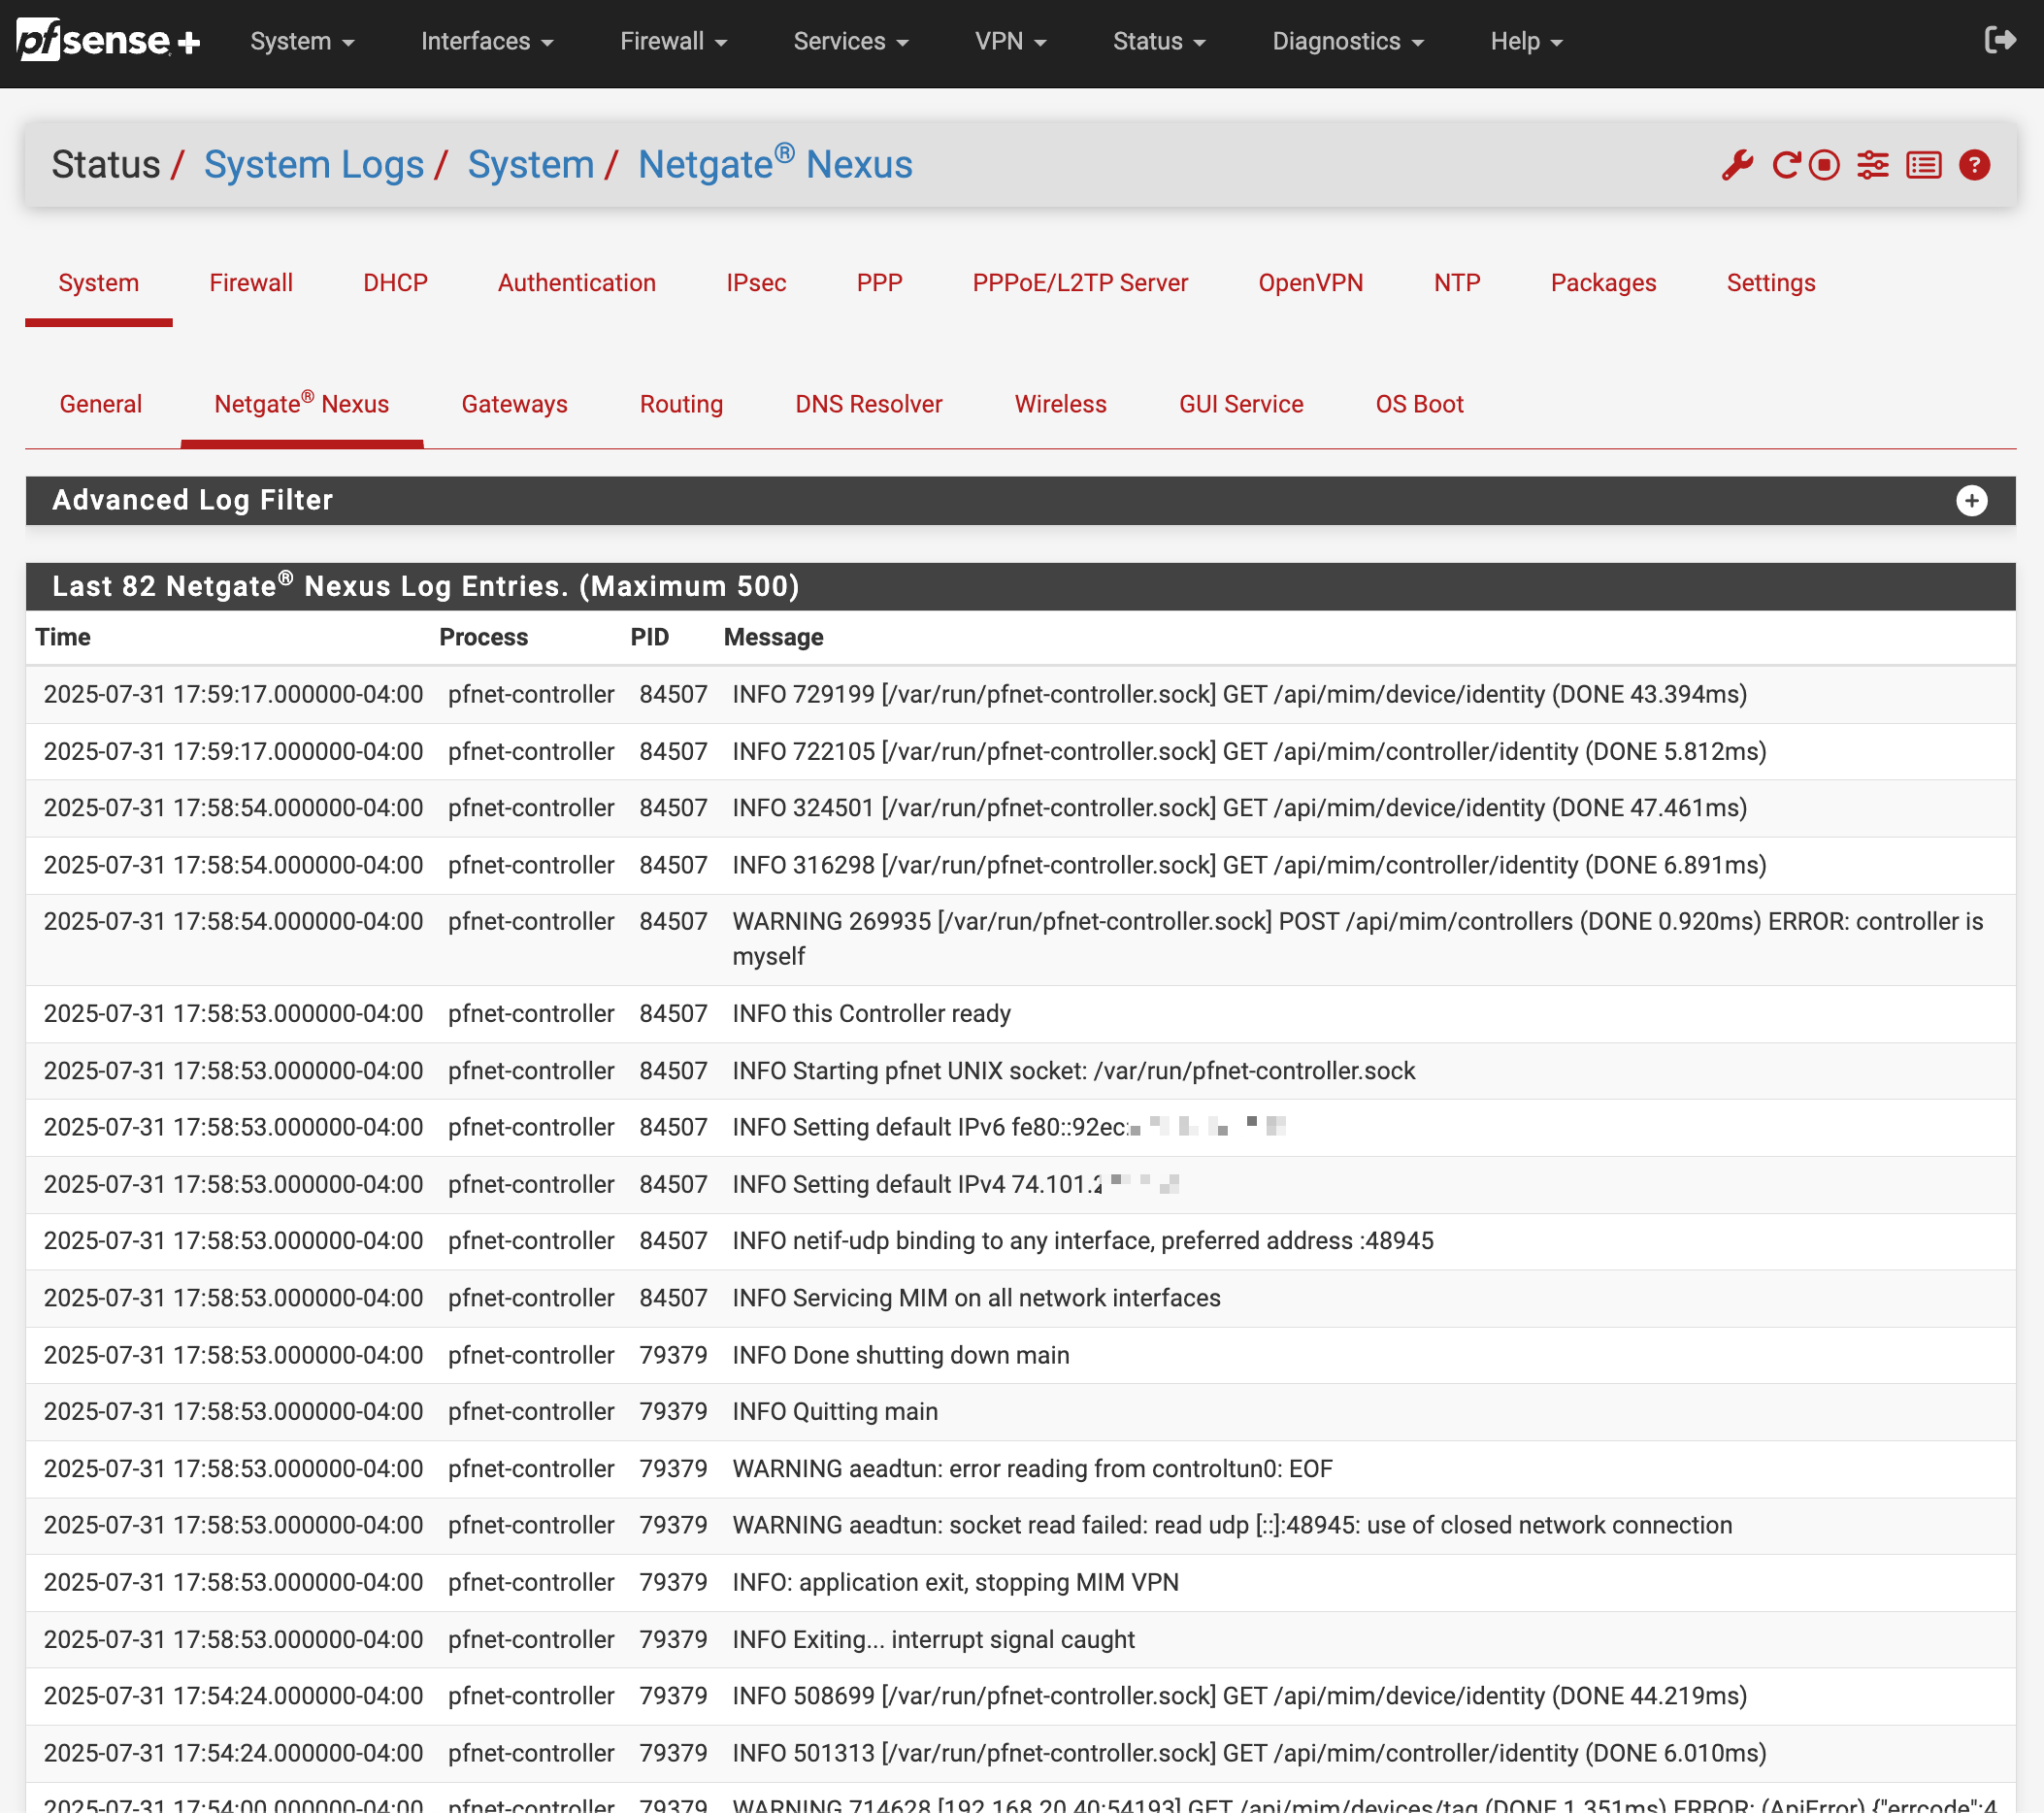Screen dimensions: 2044x1813
Task: Open the red help question icon
Action: pyautogui.click(x=1974, y=165)
